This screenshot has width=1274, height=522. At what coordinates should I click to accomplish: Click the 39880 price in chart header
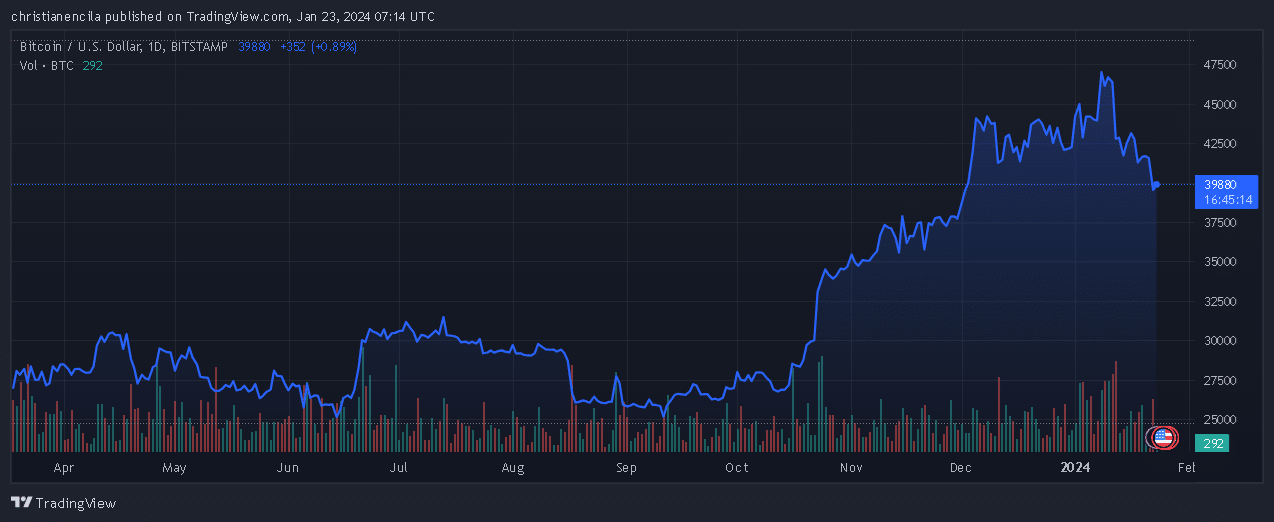pyautogui.click(x=254, y=46)
